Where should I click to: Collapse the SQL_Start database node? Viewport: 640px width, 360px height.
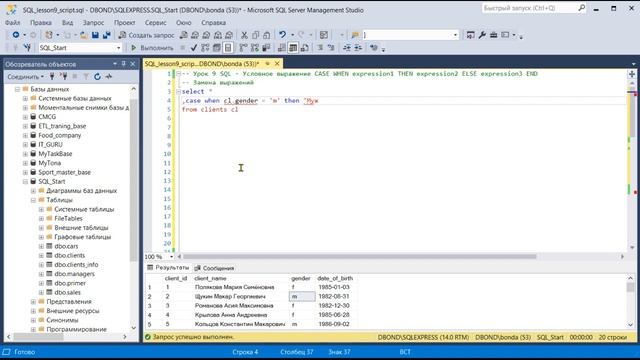[x=25, y=182]
